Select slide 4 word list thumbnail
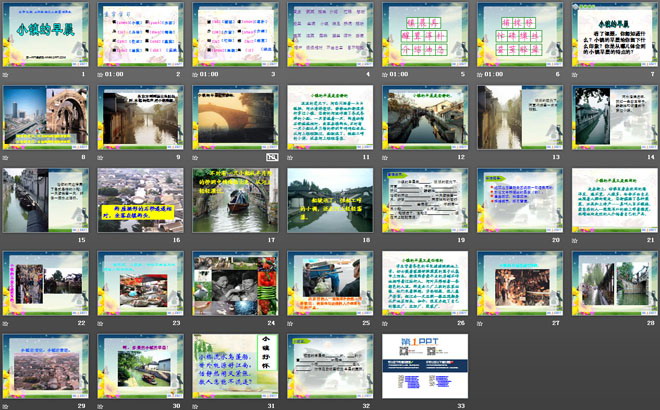The height and width of the screenshot is (410, 660). 330,35
